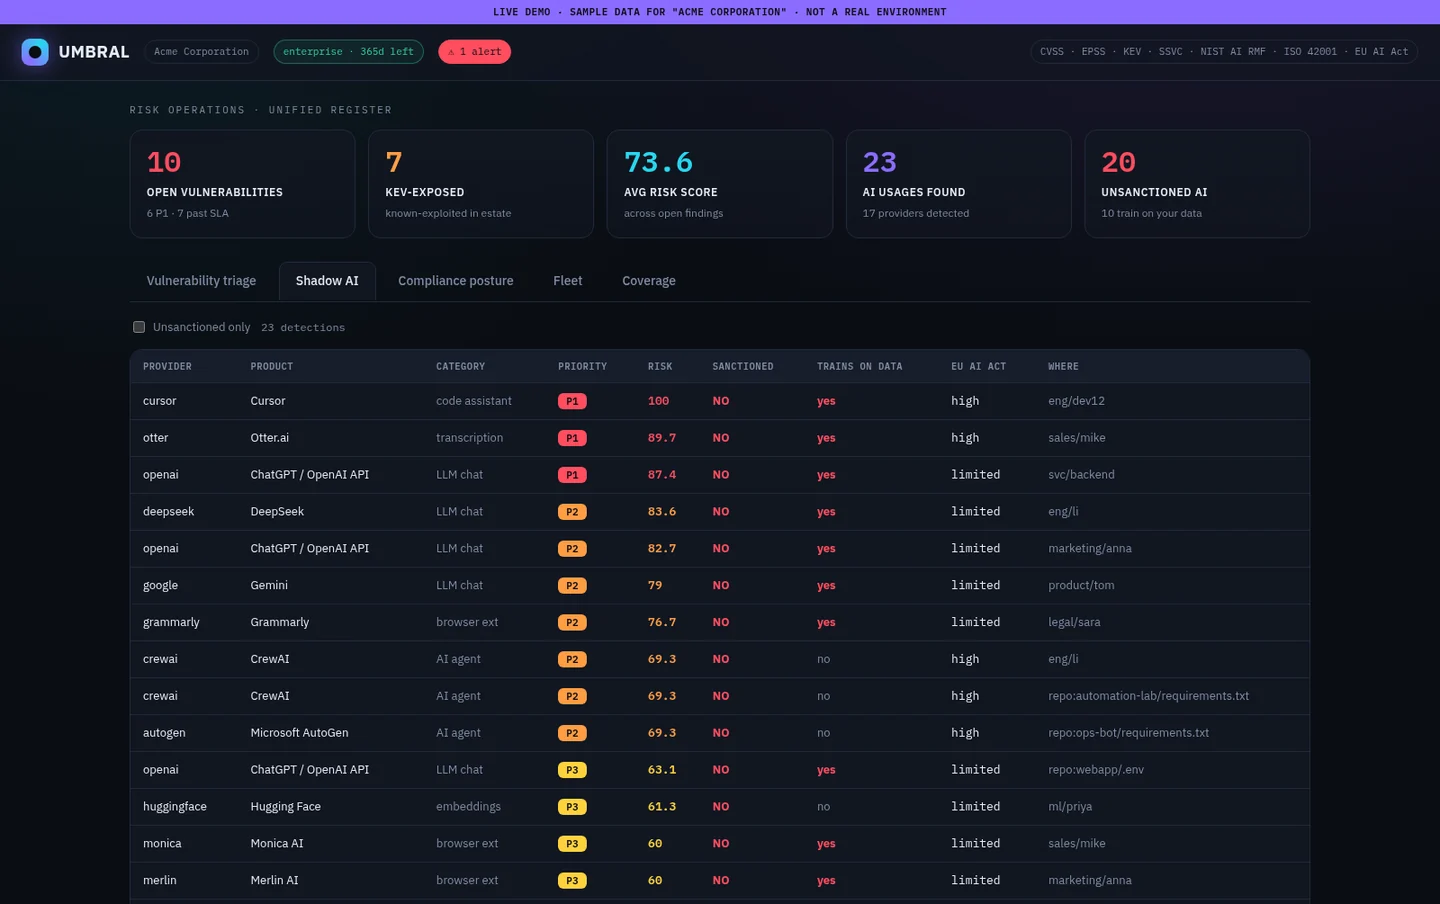
Task: Click the Acme Corporation org pill
Action: [x=201, y=52]
